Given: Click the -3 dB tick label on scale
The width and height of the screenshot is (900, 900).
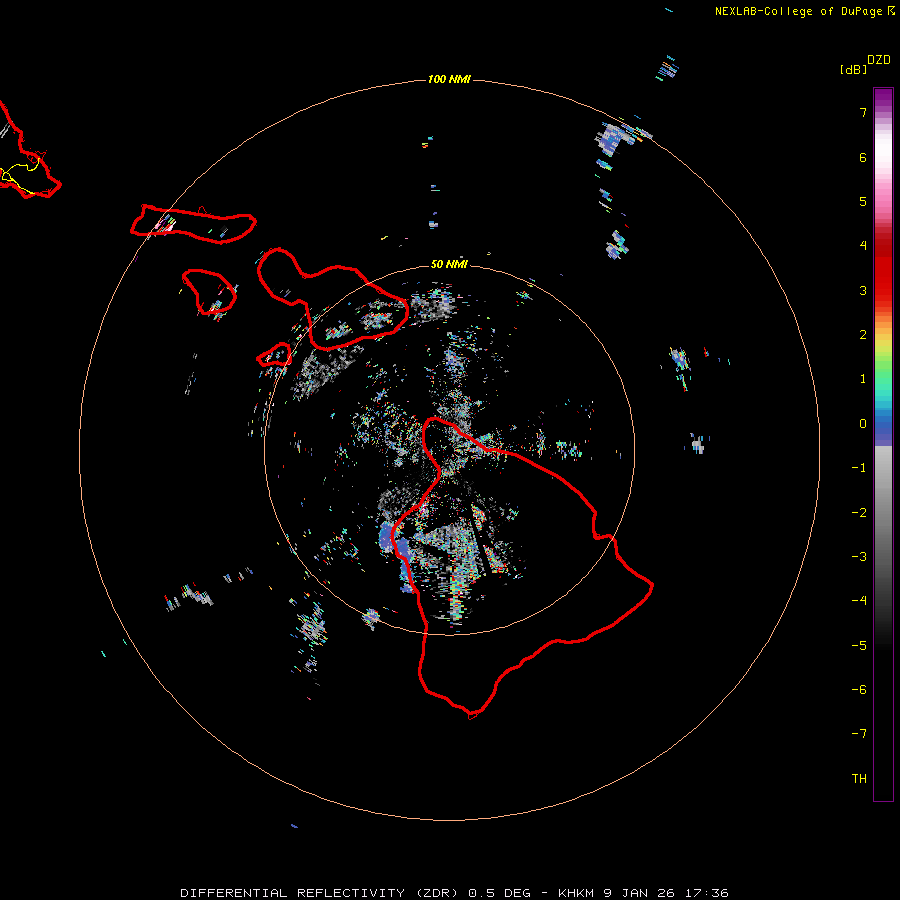Looking at the screenshot, I should coord(859,557).
